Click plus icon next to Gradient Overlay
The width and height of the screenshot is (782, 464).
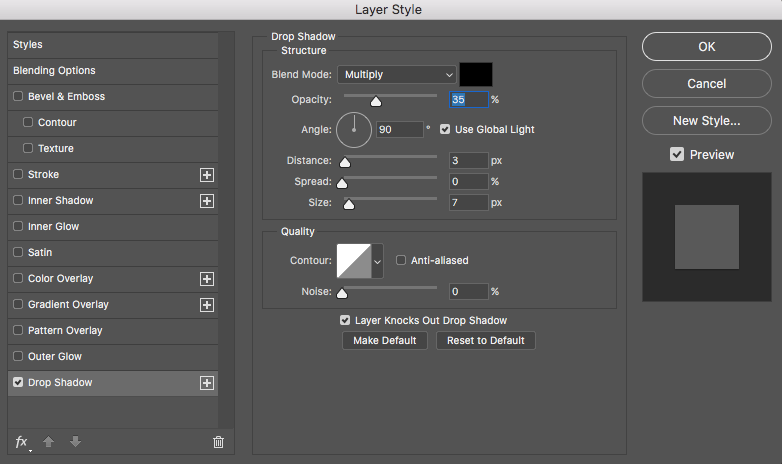(207, 305)
